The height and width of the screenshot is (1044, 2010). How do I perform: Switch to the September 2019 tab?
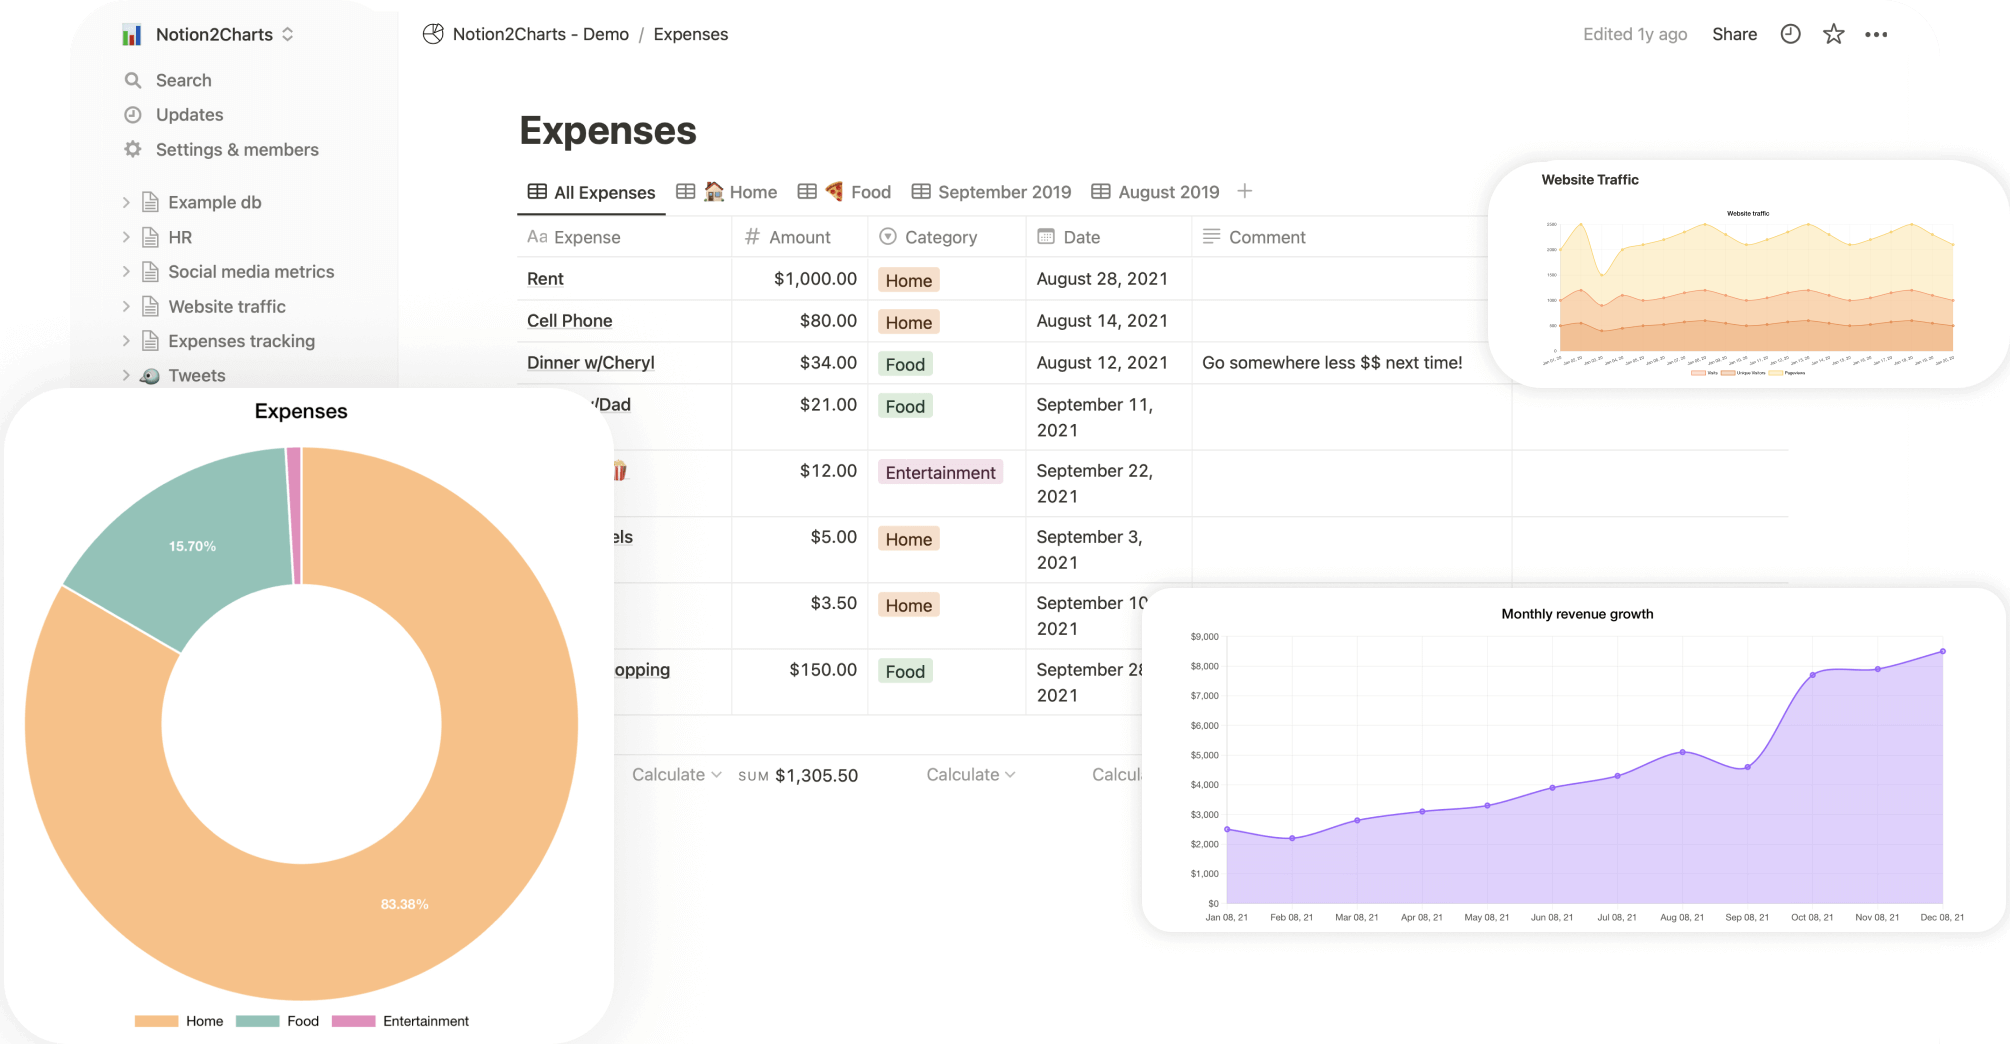pyautogui.click(x=1003, y=191)
